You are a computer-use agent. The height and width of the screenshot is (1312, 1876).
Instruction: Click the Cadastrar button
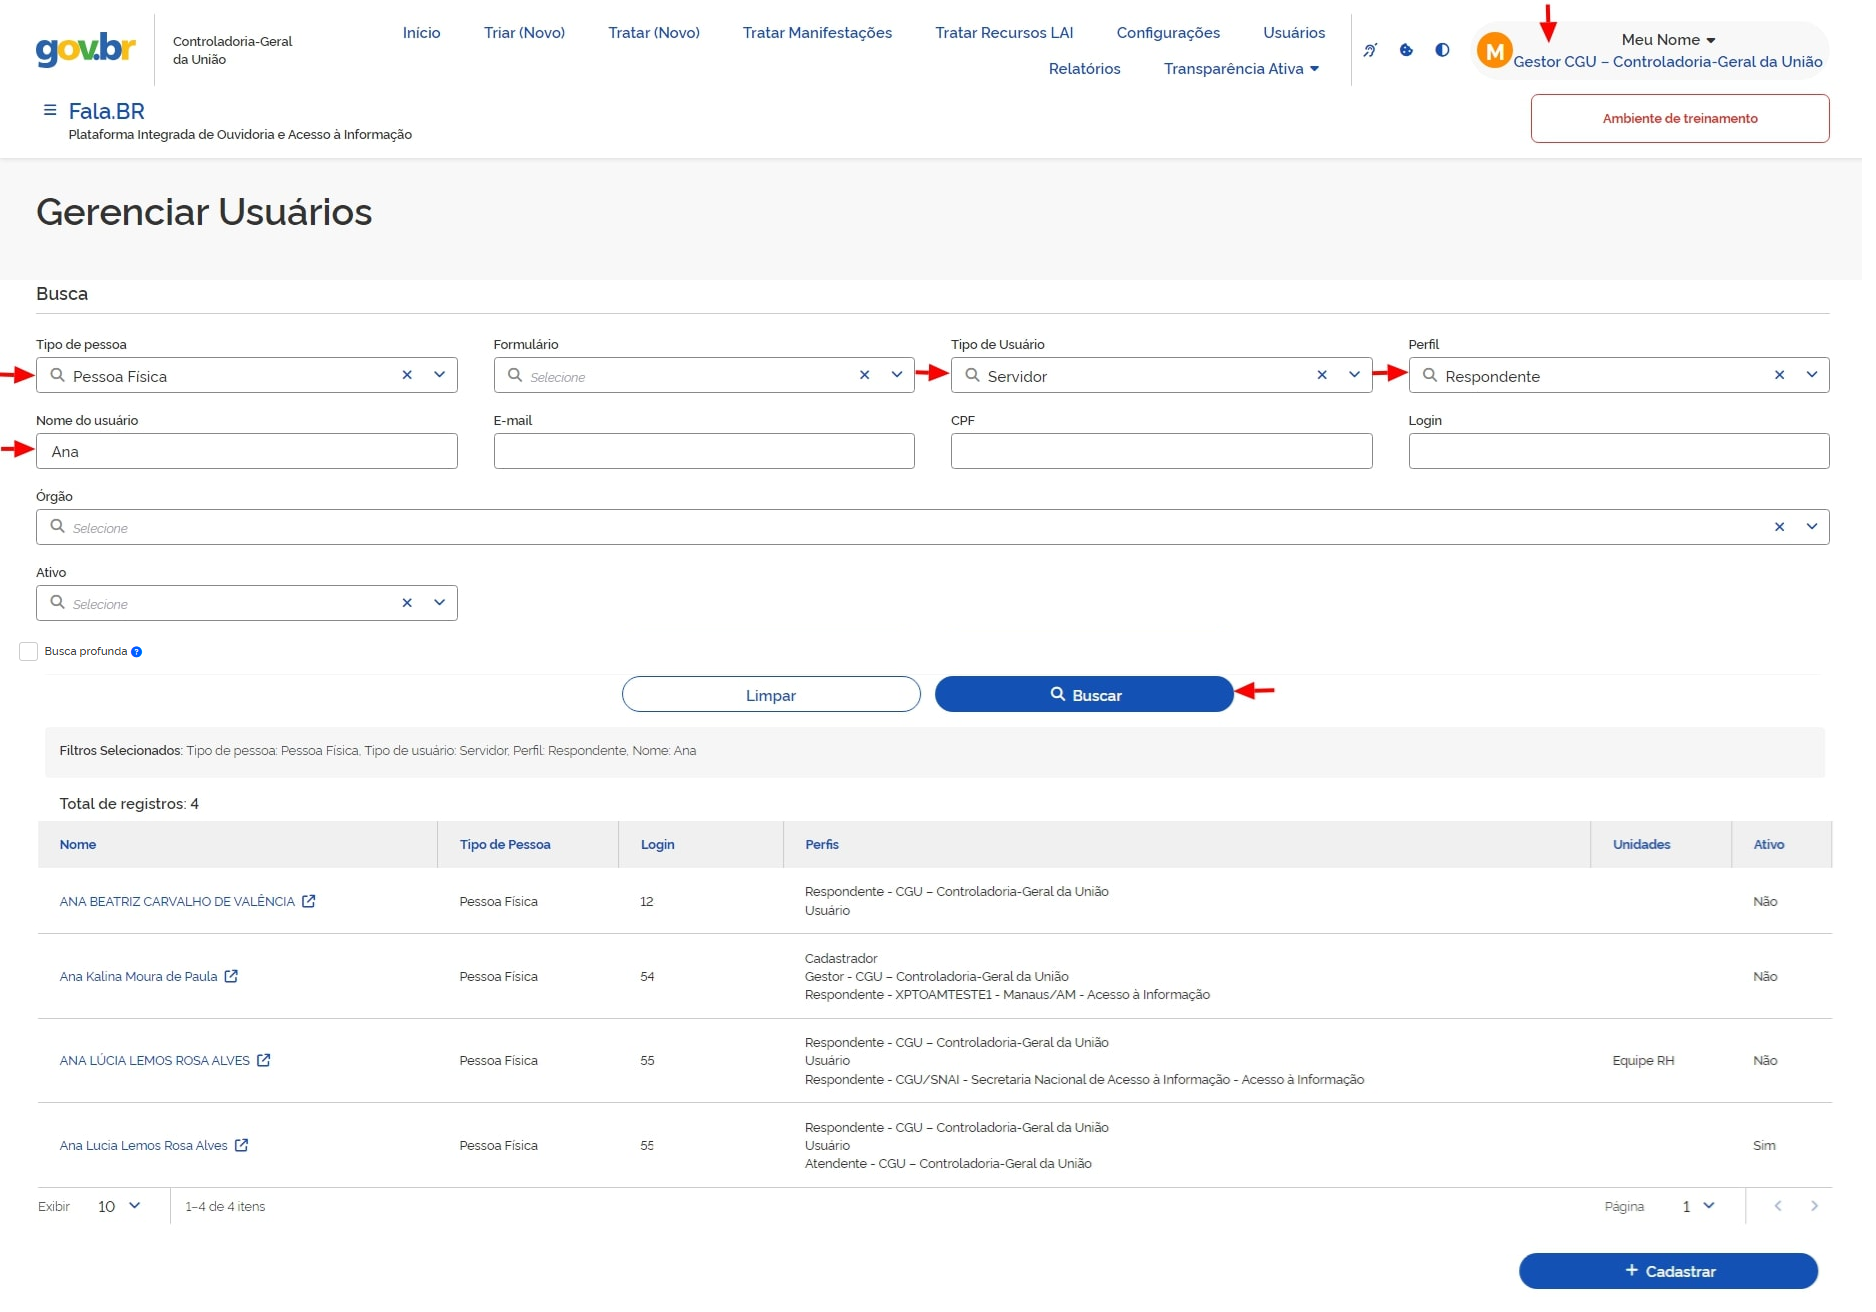pos(1668,1271)
